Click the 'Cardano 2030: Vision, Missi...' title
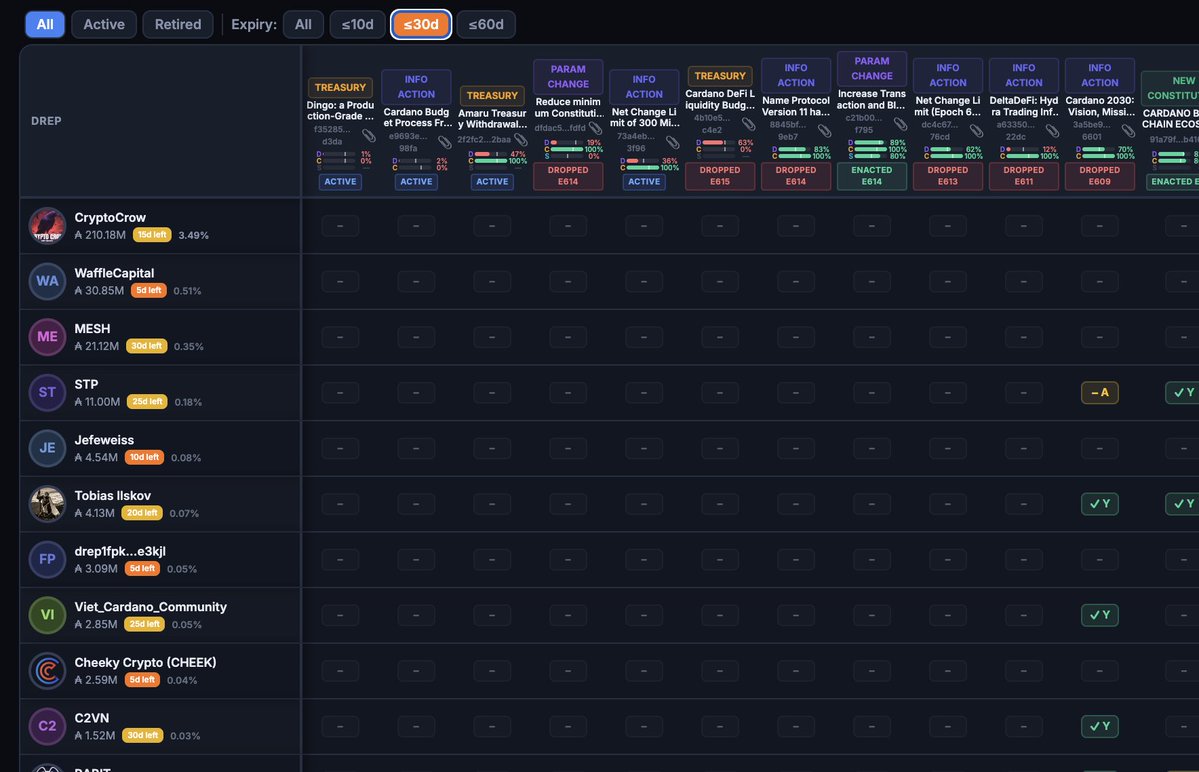The width and height of the screenshot is (1199, 772). [1100, 106]
